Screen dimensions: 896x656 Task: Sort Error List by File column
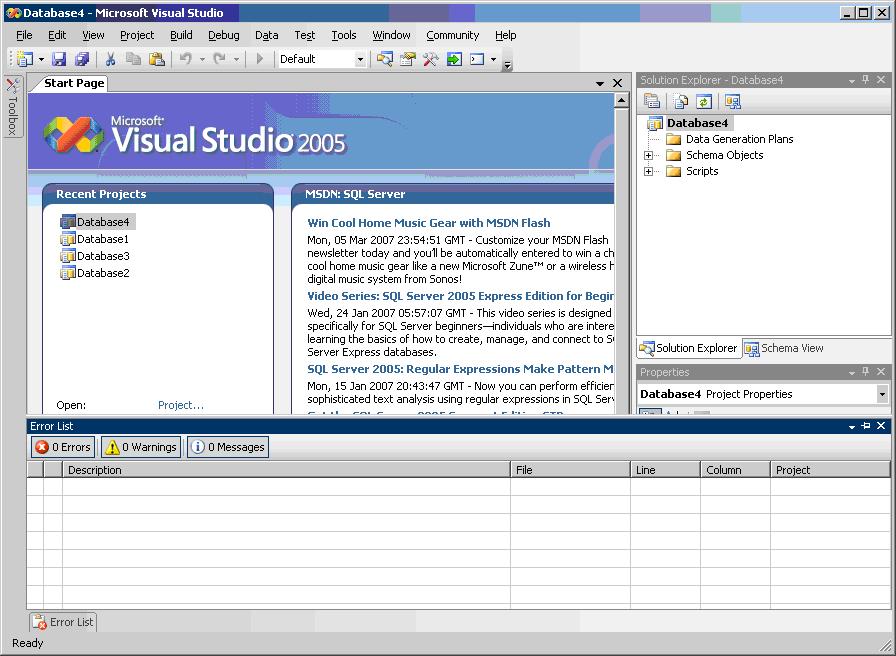[x=570, y=470]
